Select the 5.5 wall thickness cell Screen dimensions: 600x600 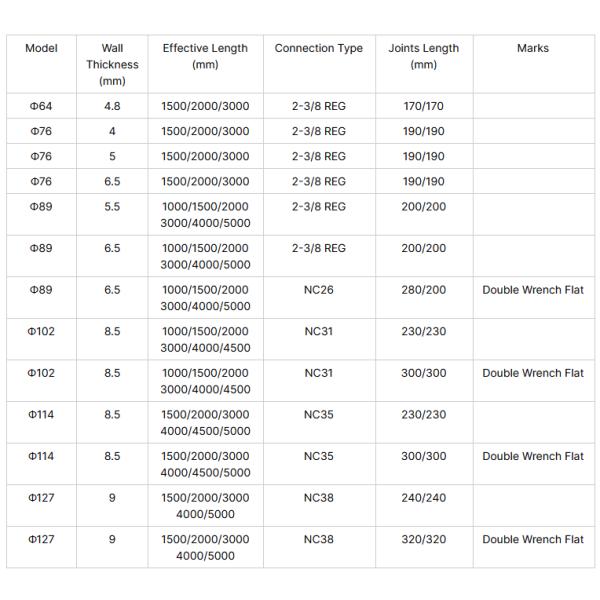point(112,207)
